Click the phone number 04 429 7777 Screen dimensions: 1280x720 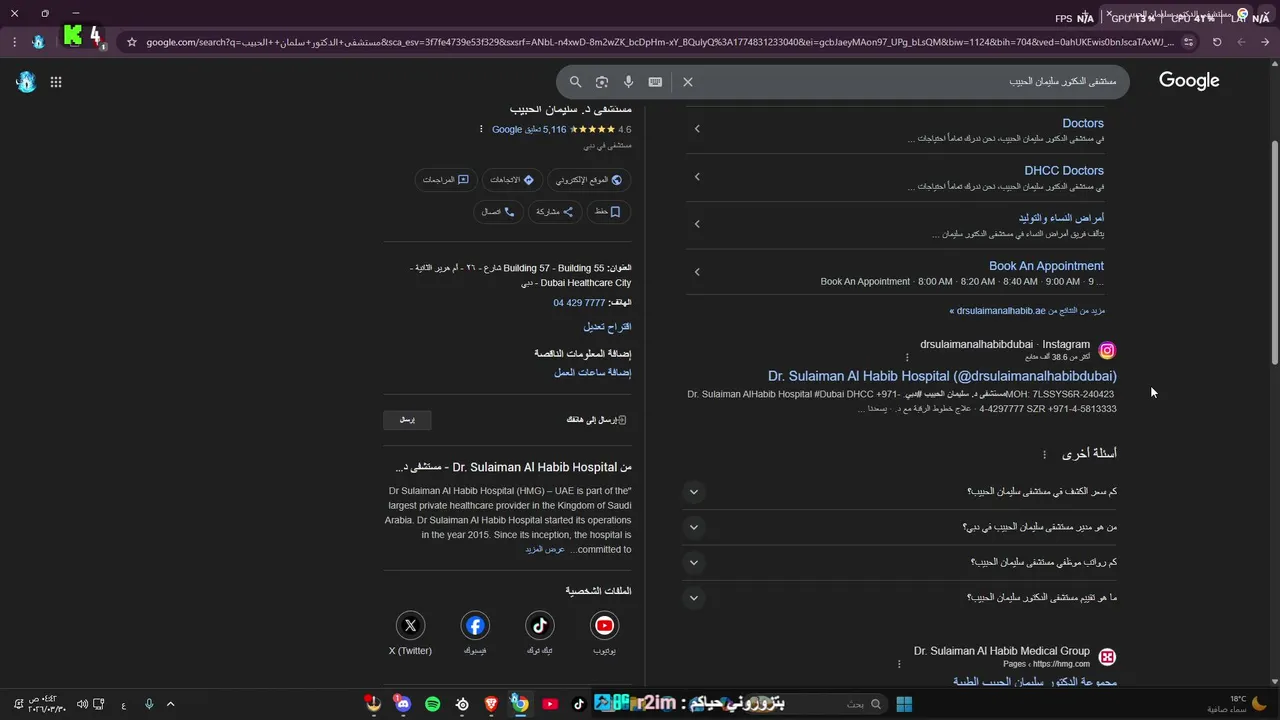579,303
